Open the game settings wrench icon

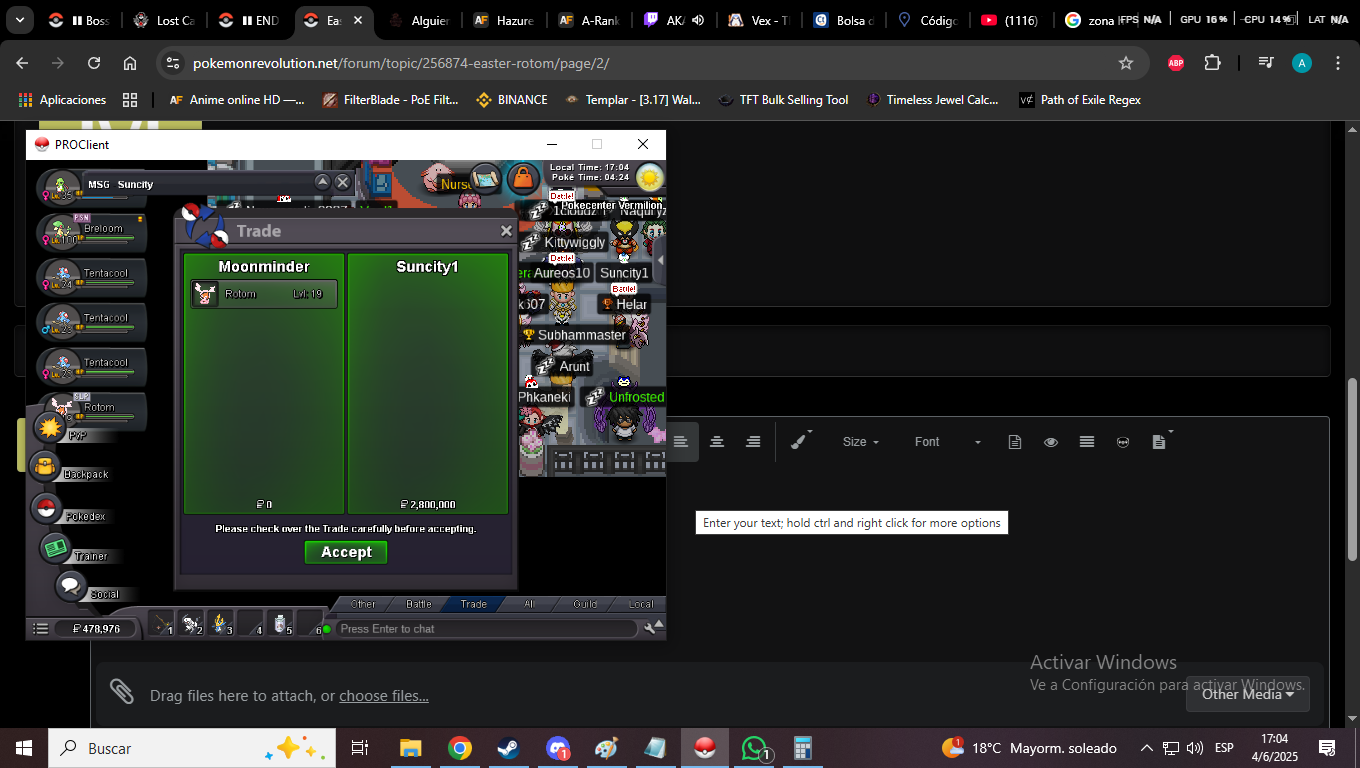[x=651, y=628]
